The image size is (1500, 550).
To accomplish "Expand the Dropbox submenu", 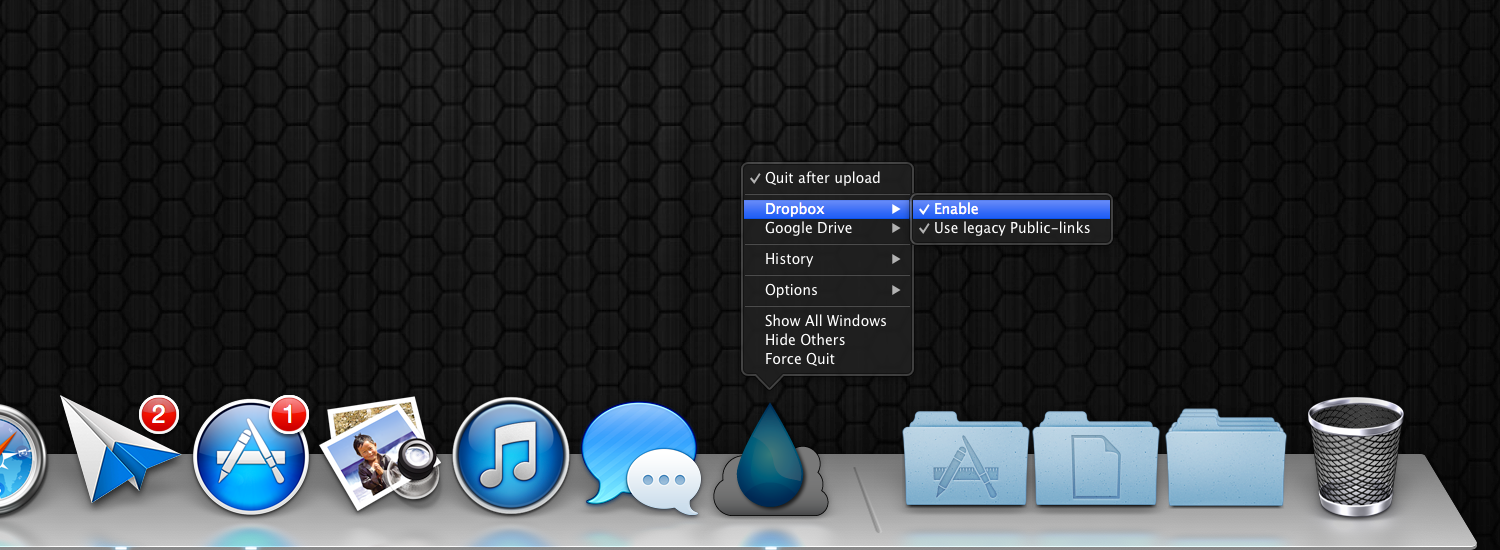I will (827, 209).
